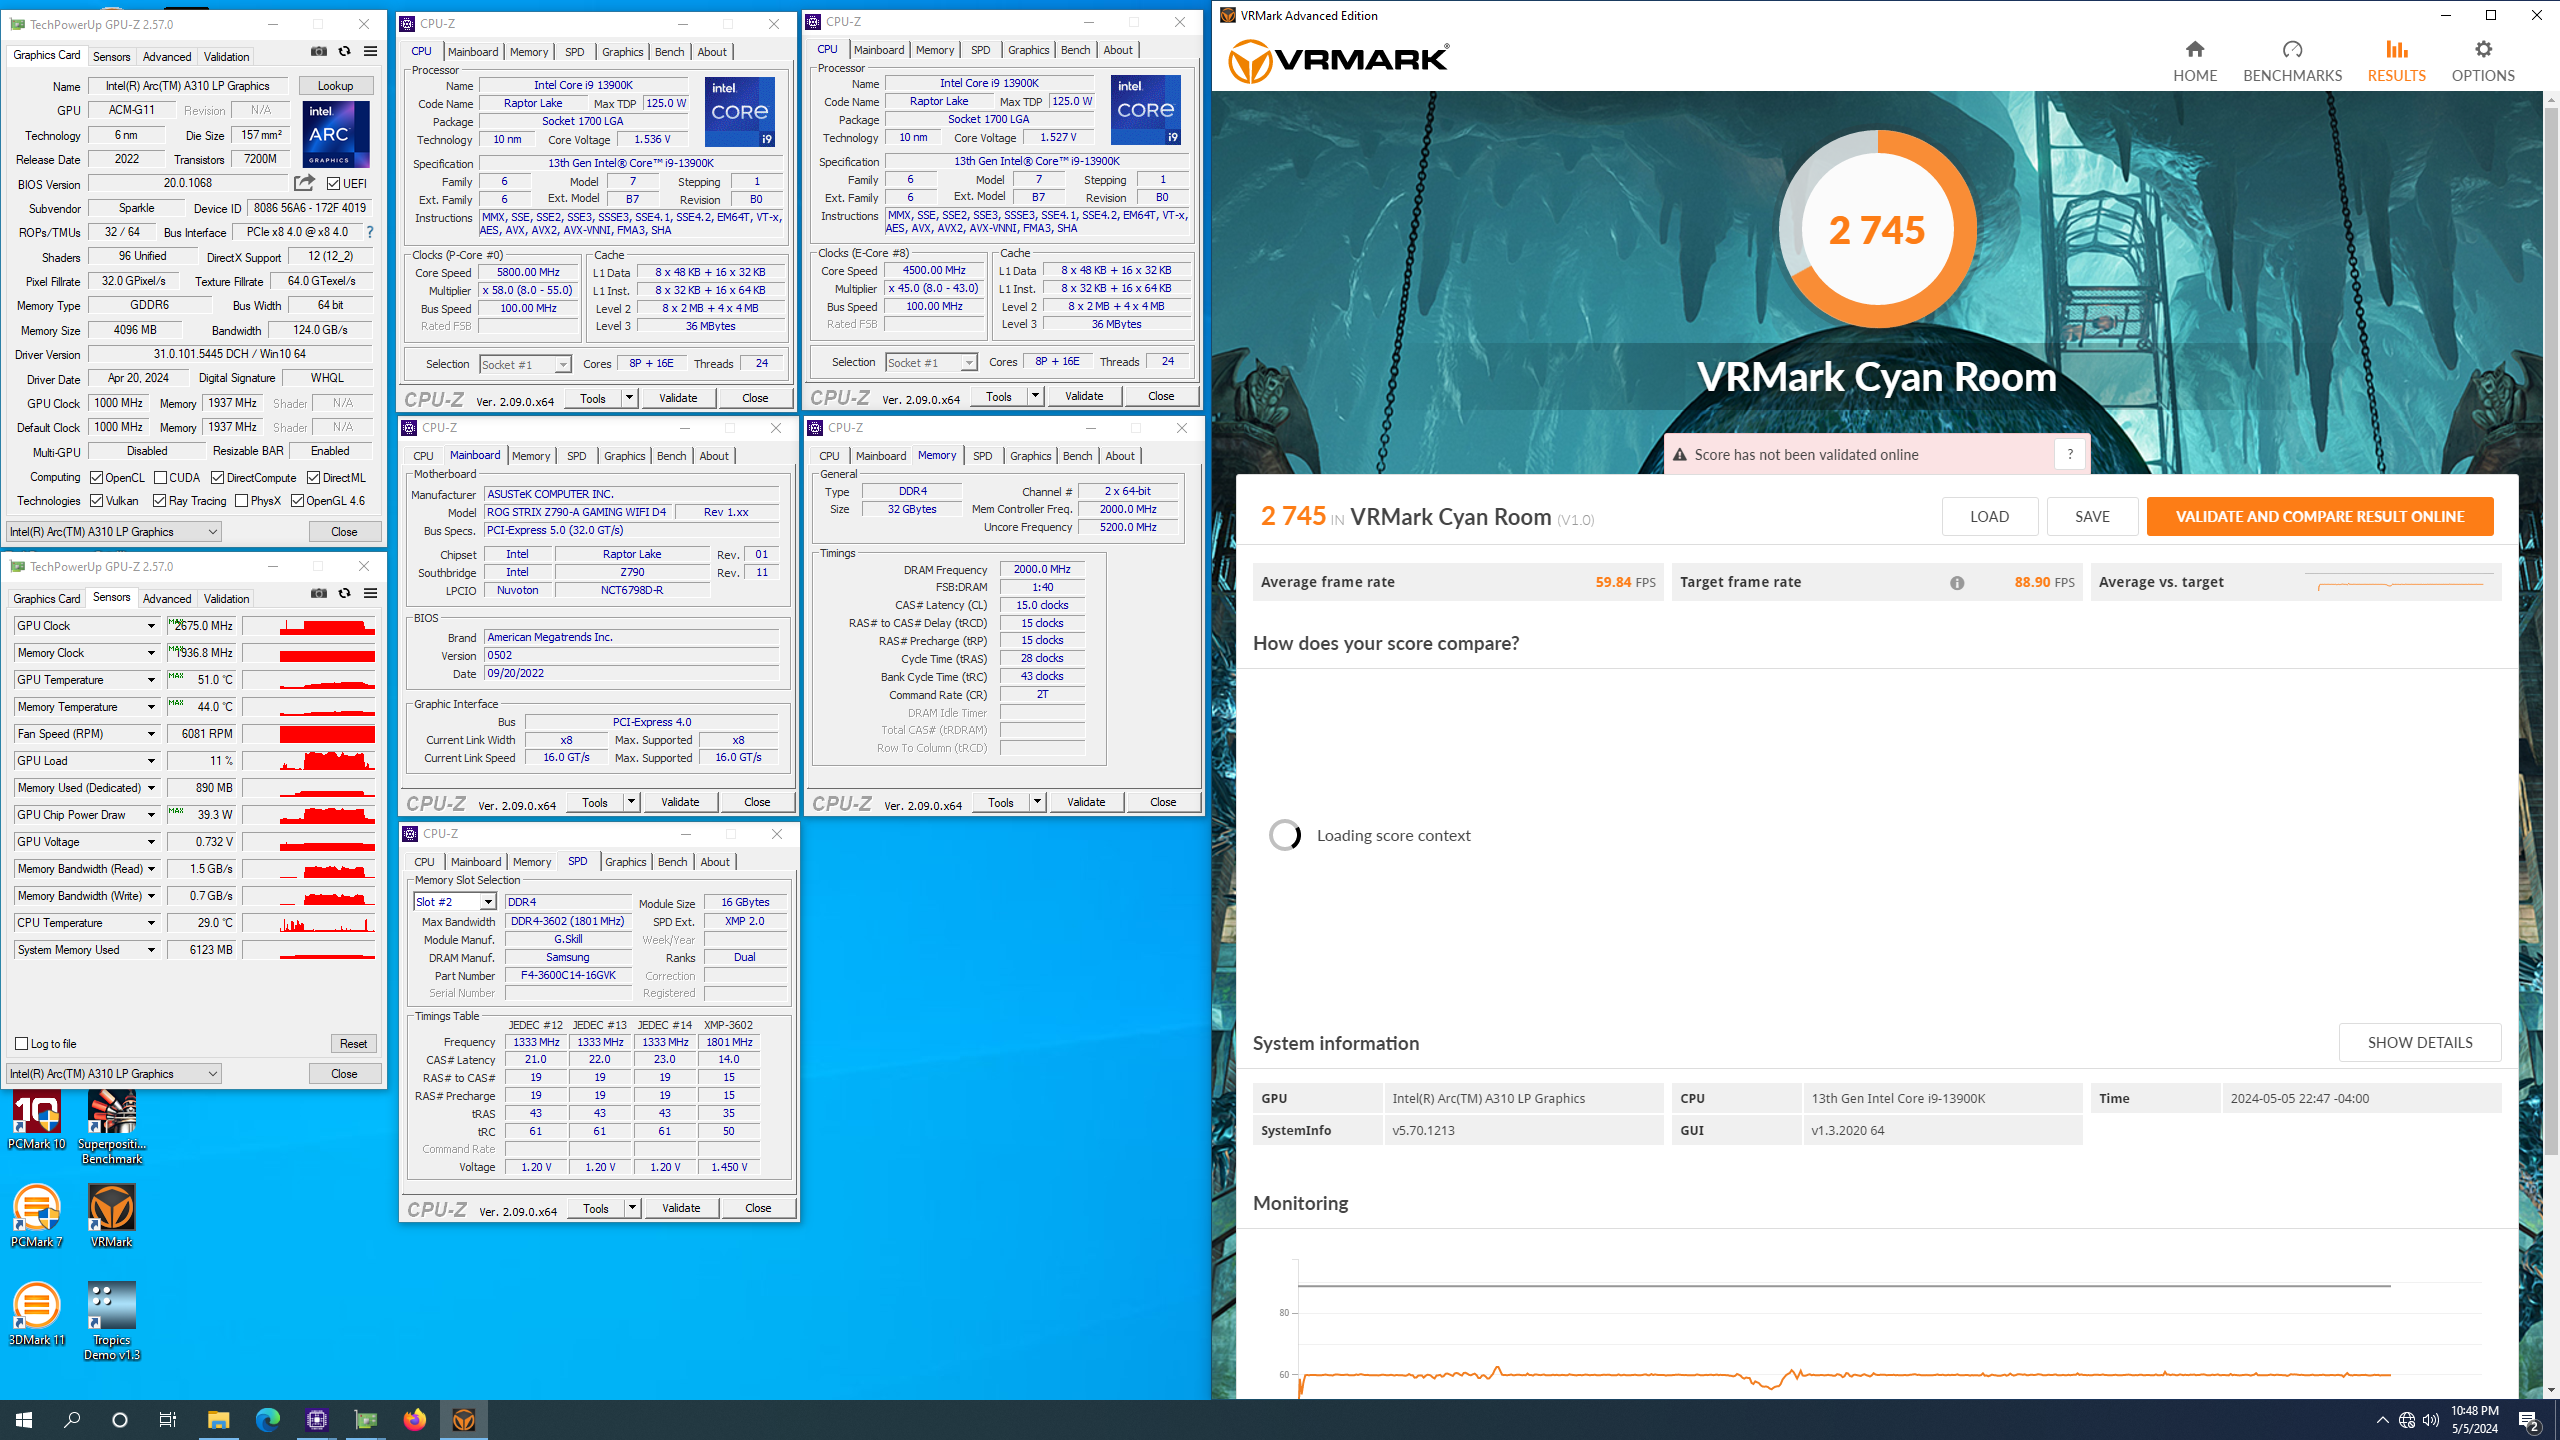Click SHOW DETAILS under System information
This screenshot has width=2560, height=1440.
(2420, 1042)
